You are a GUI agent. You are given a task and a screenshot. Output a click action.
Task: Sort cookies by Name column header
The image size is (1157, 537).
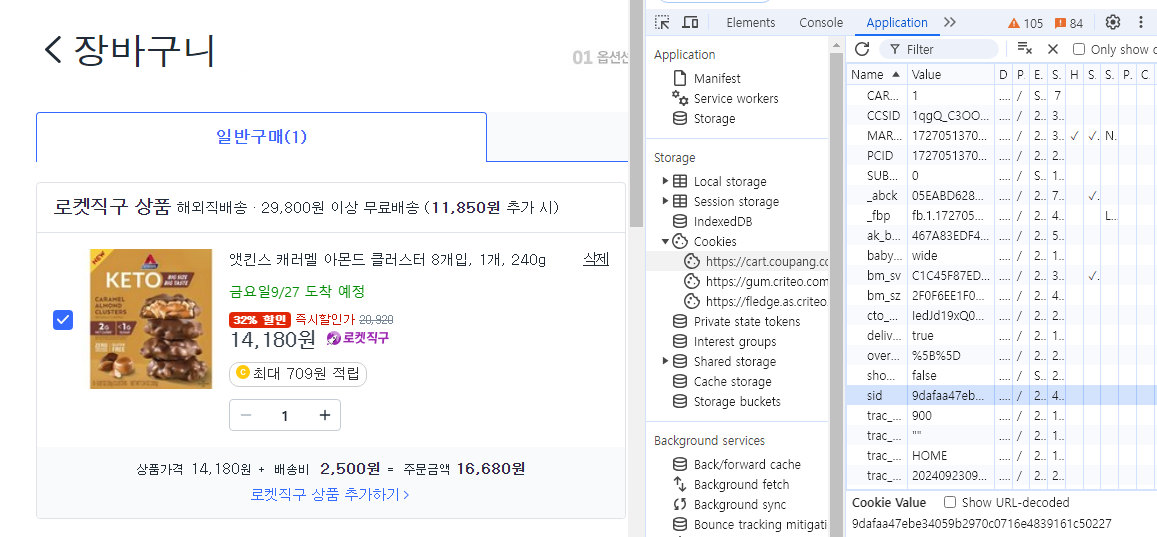[x=877, y=75]
